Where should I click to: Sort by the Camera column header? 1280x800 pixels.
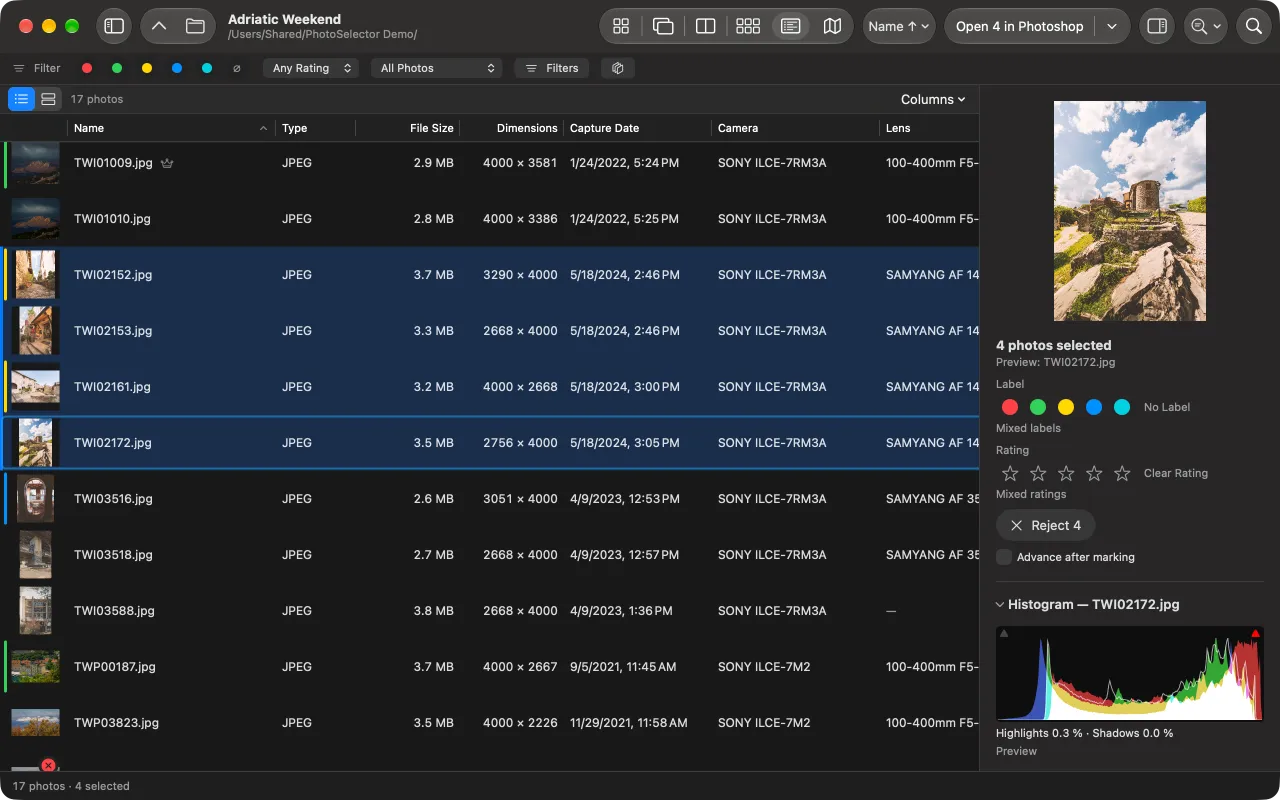pos(795,128)
